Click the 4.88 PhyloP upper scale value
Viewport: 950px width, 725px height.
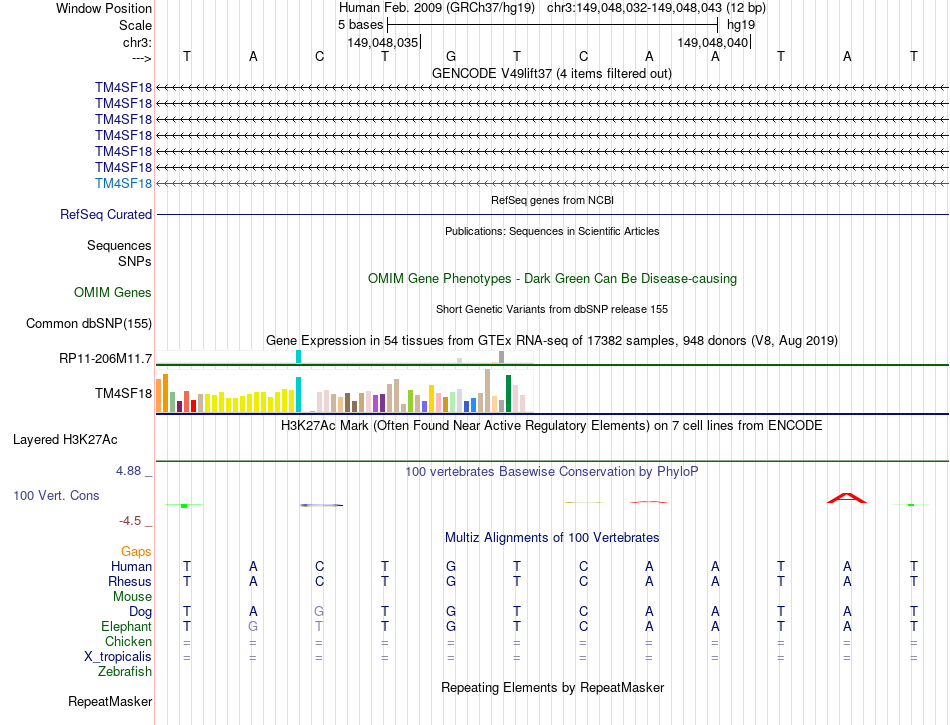point(129,471)
